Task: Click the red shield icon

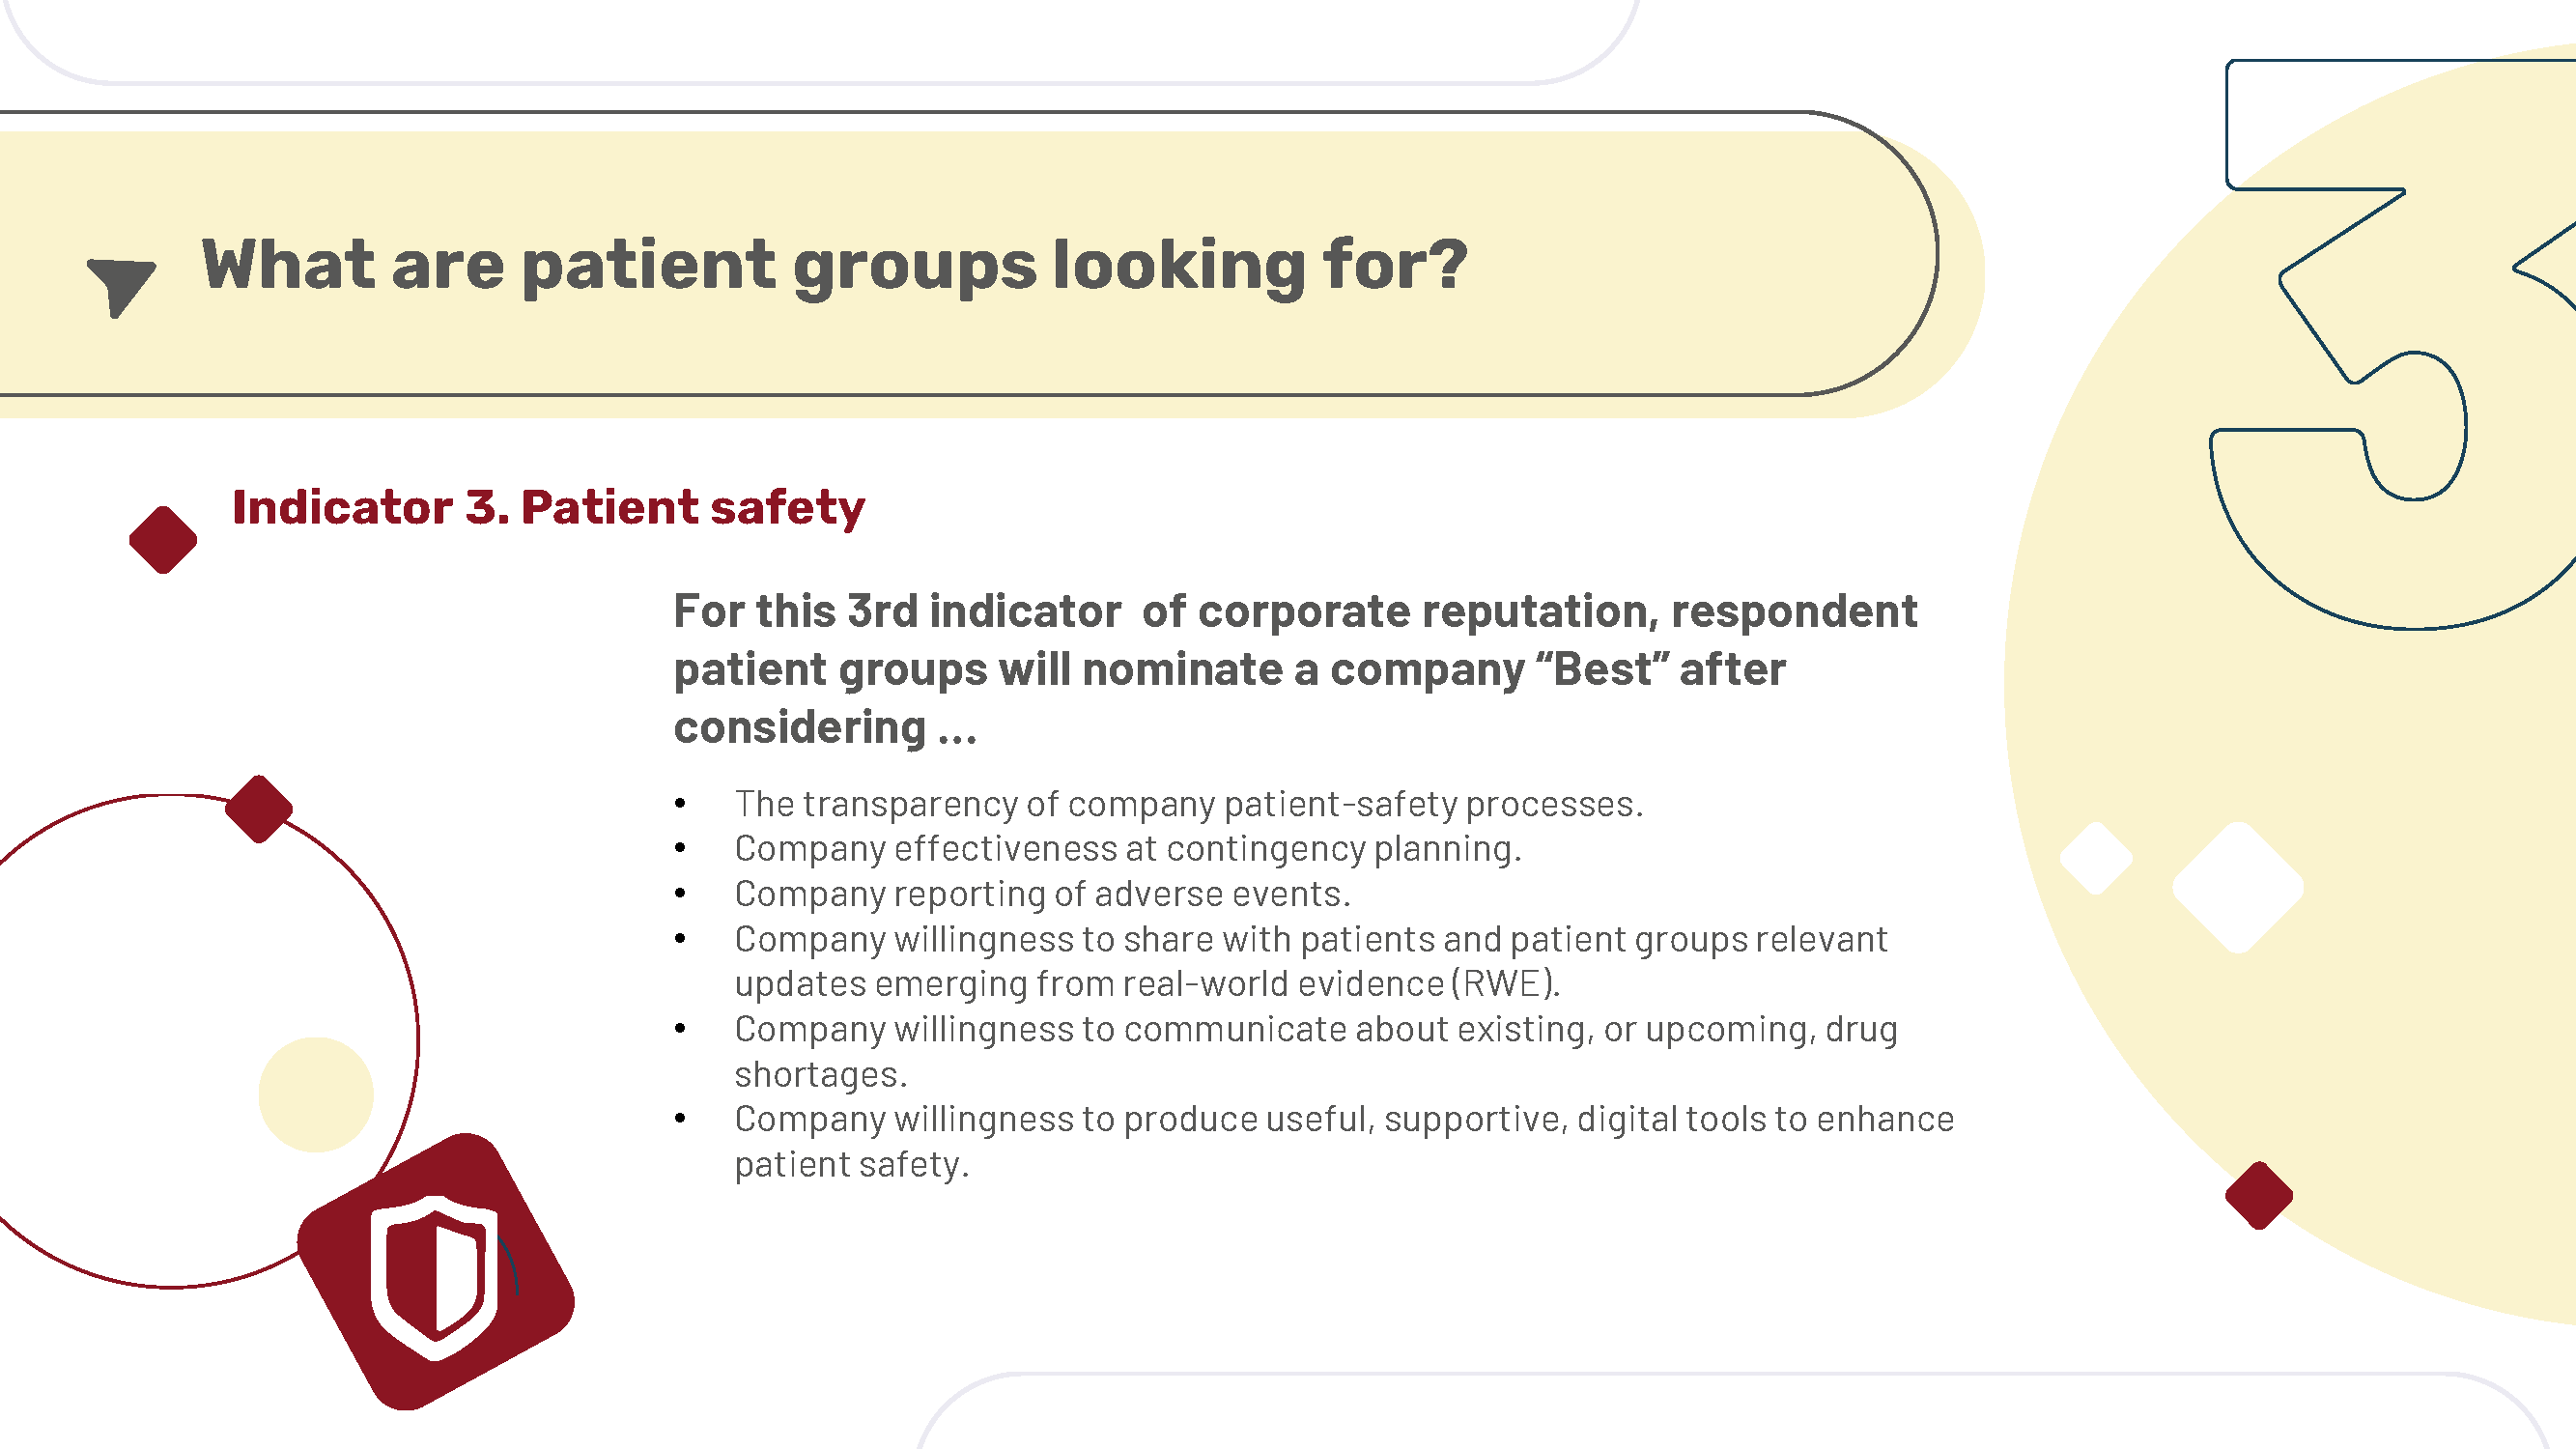Action: point(436,1272)
